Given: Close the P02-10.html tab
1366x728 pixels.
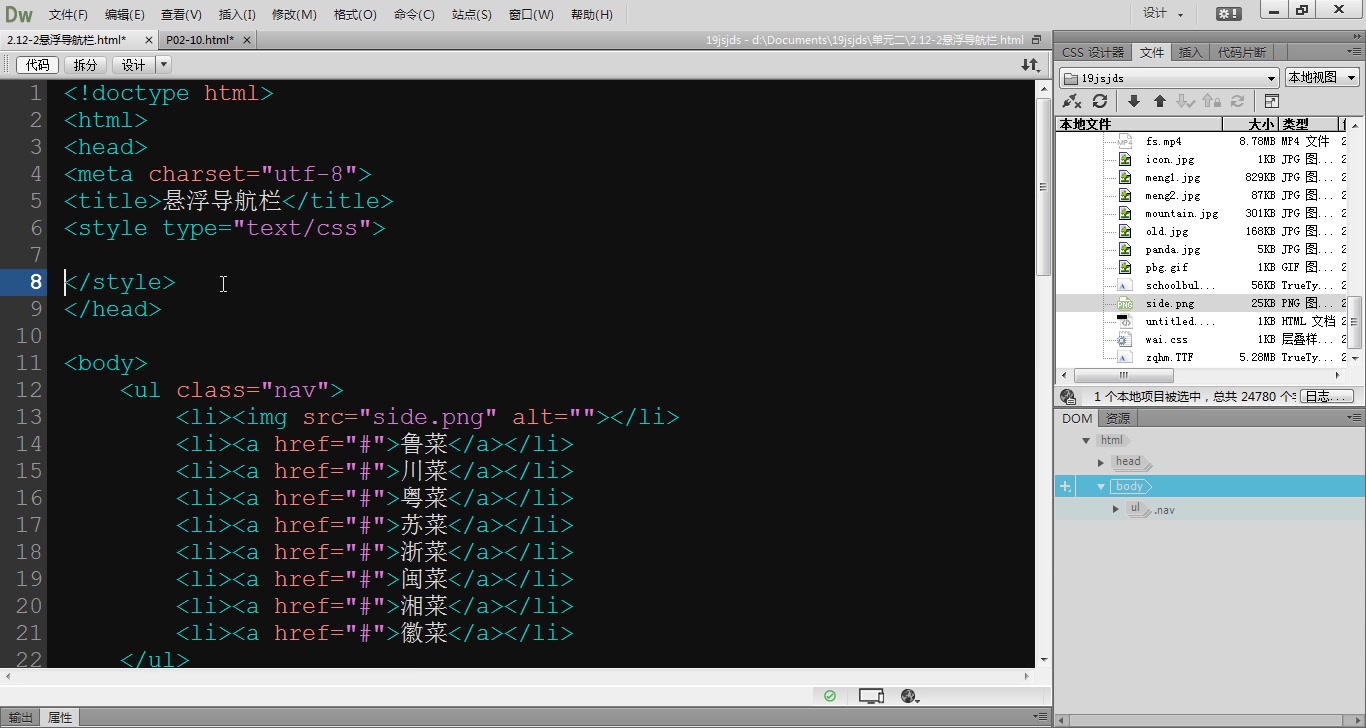Looking at the screenshot, I should click(247, 40).
